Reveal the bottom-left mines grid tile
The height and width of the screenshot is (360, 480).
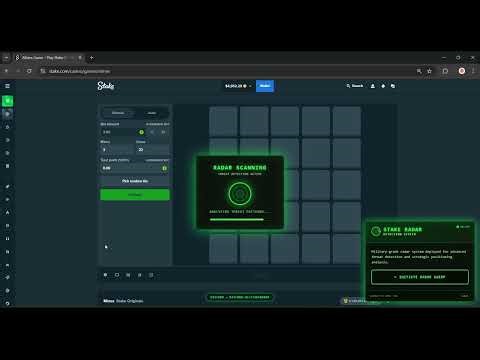[223, 249]
